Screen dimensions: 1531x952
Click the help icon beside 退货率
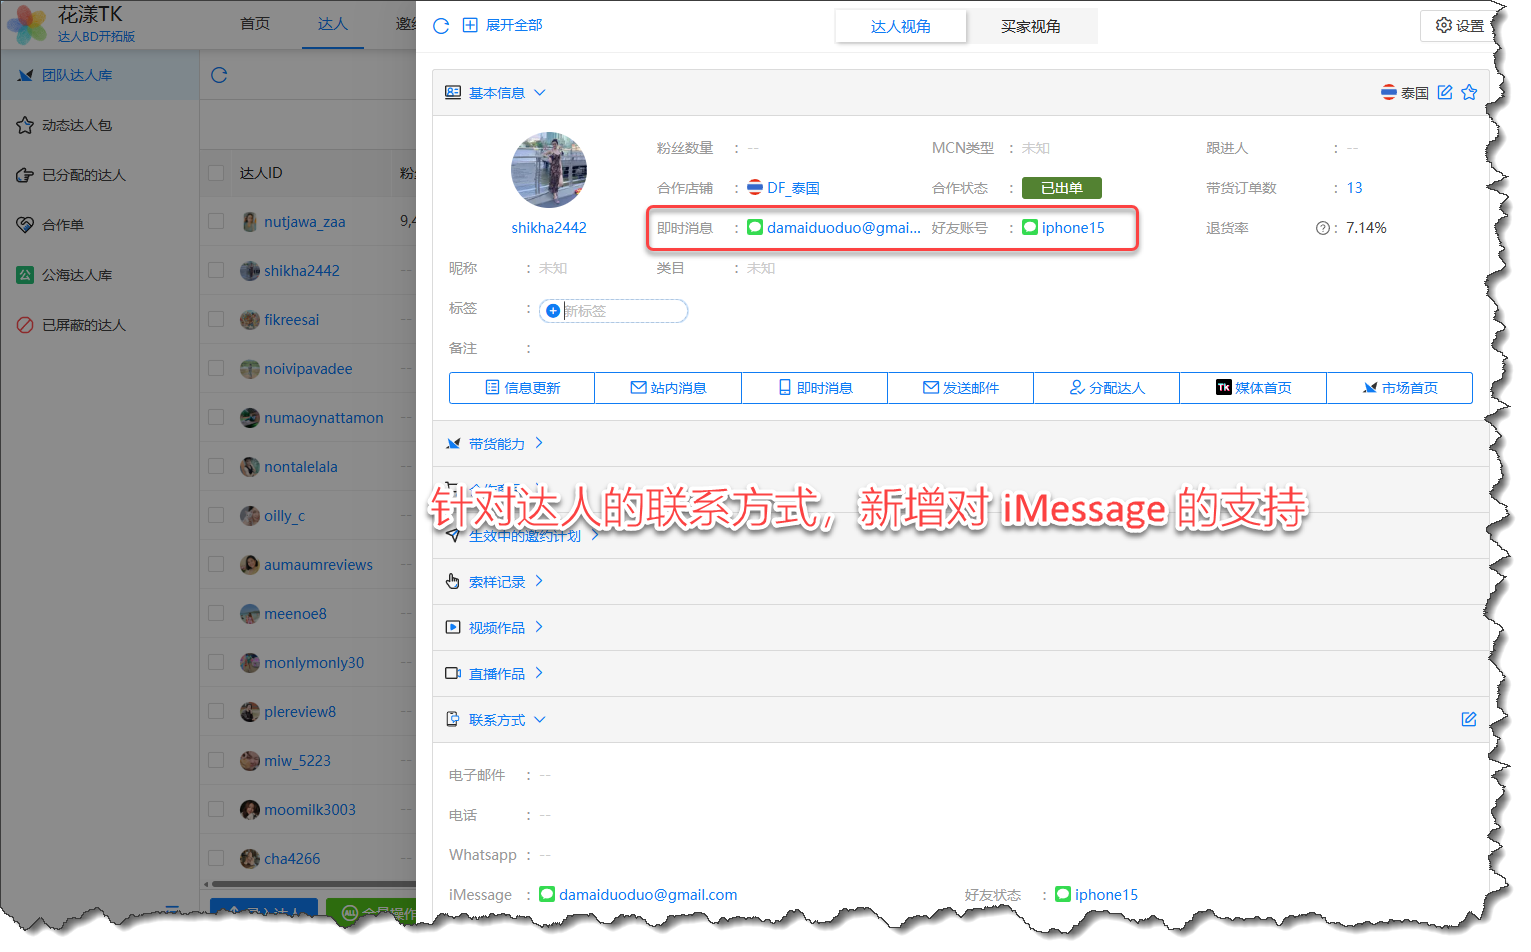point(1322,229)
